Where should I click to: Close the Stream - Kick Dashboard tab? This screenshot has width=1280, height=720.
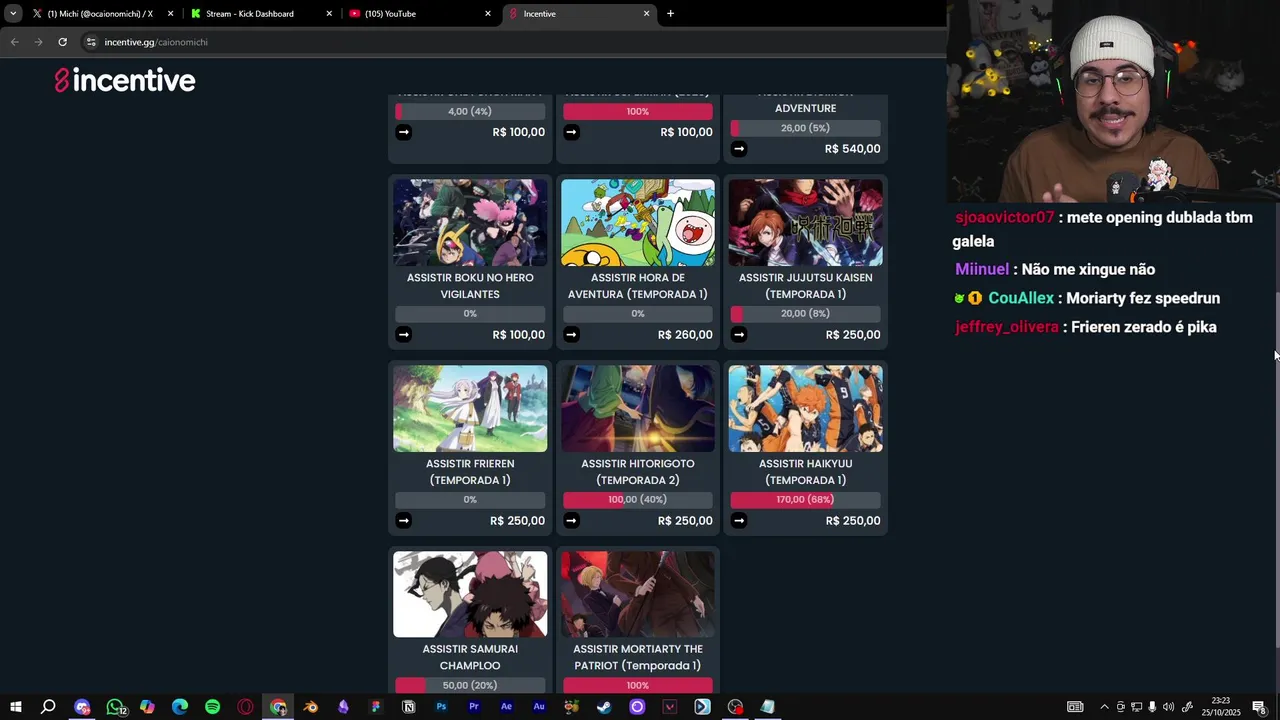coord(329,14)
